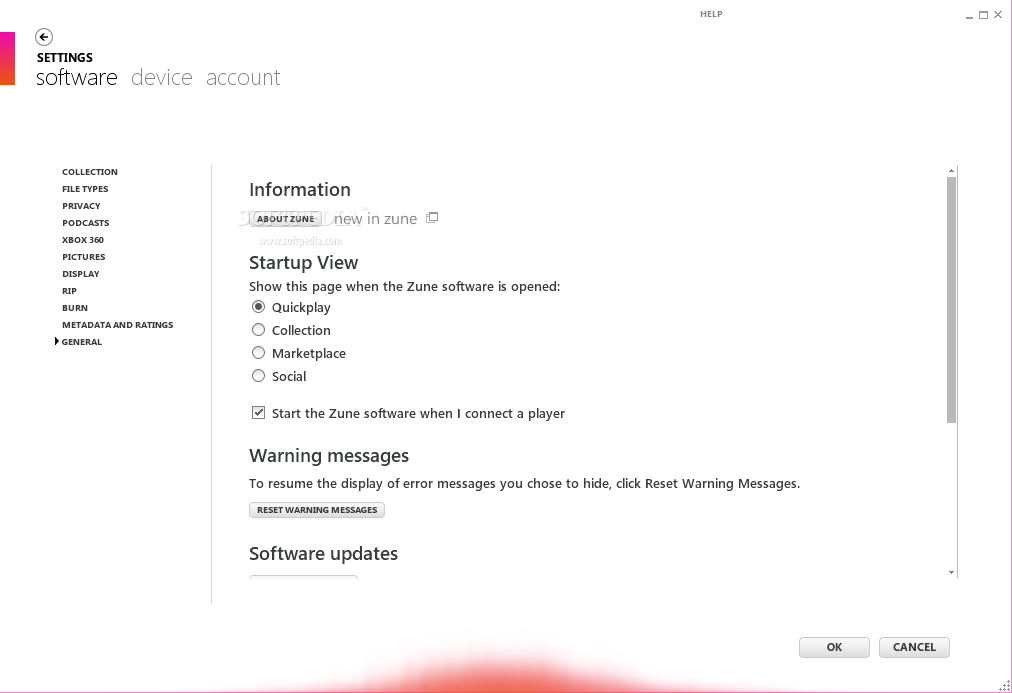Open the new in zune link
Screen dimensions: 1012x693
click(376, 219)
